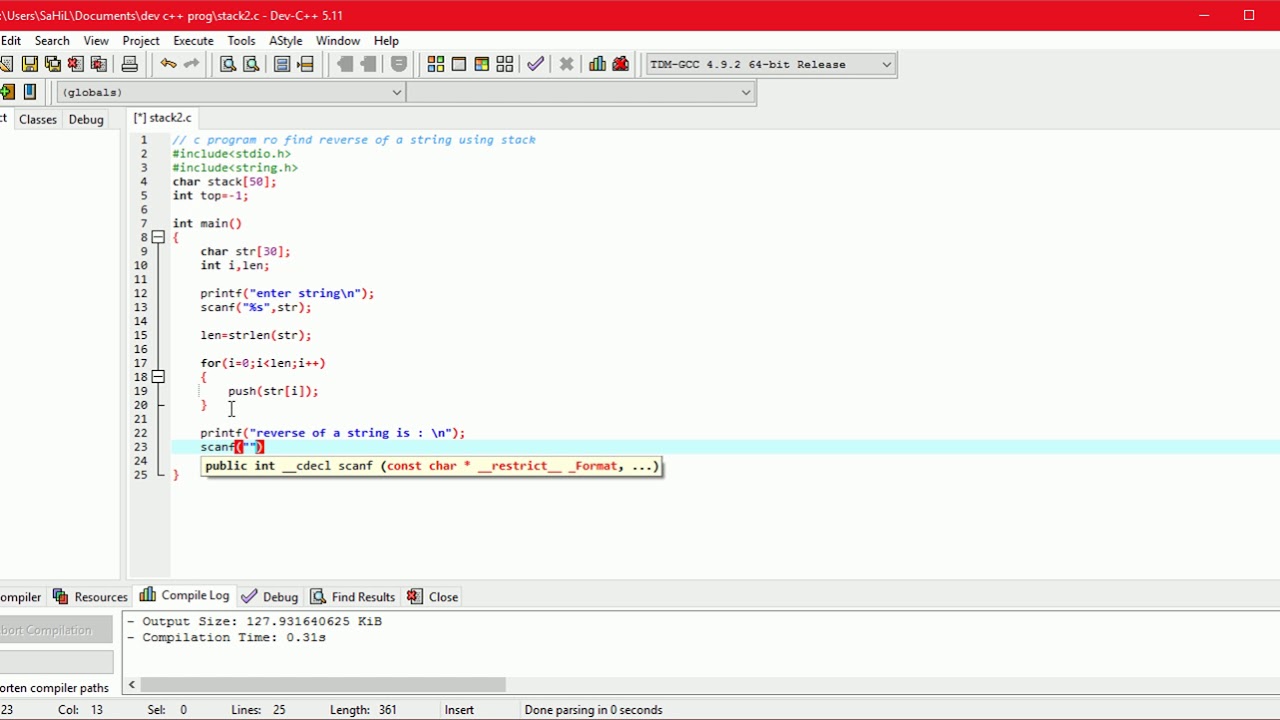Select the Classes tab in the side panel
This screenshot has width=1280, height=720.
pos(38,119)
